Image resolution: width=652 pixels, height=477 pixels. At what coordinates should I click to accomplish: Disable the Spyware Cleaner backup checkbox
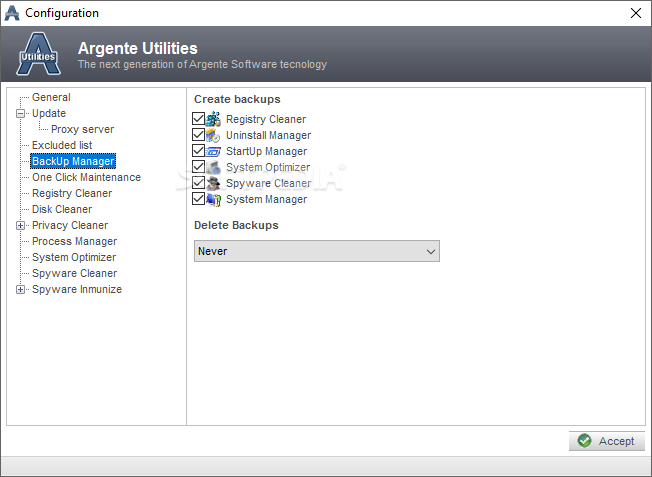[x=198, y=183]
